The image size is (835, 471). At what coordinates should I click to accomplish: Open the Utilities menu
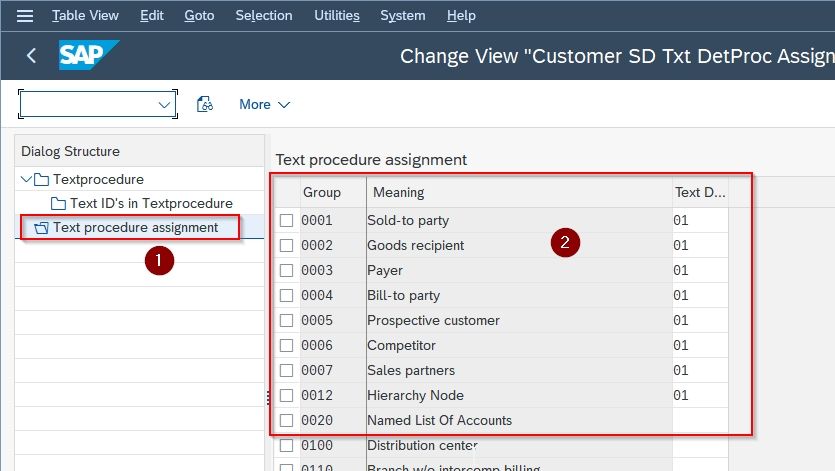pyautogui.click(x=337, y=16)
